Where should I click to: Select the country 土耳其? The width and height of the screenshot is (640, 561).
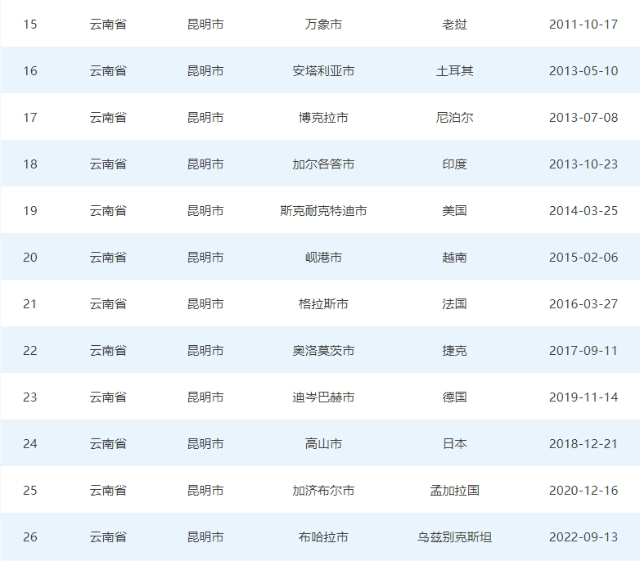pyautogui.click(x=454, y=71)
